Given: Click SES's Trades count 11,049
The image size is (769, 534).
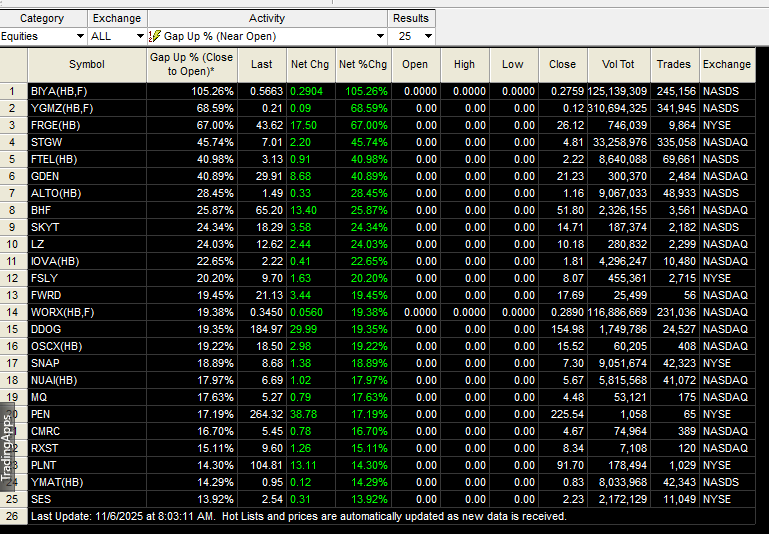Looking at the screenshot, I should [x=680, y=499].
